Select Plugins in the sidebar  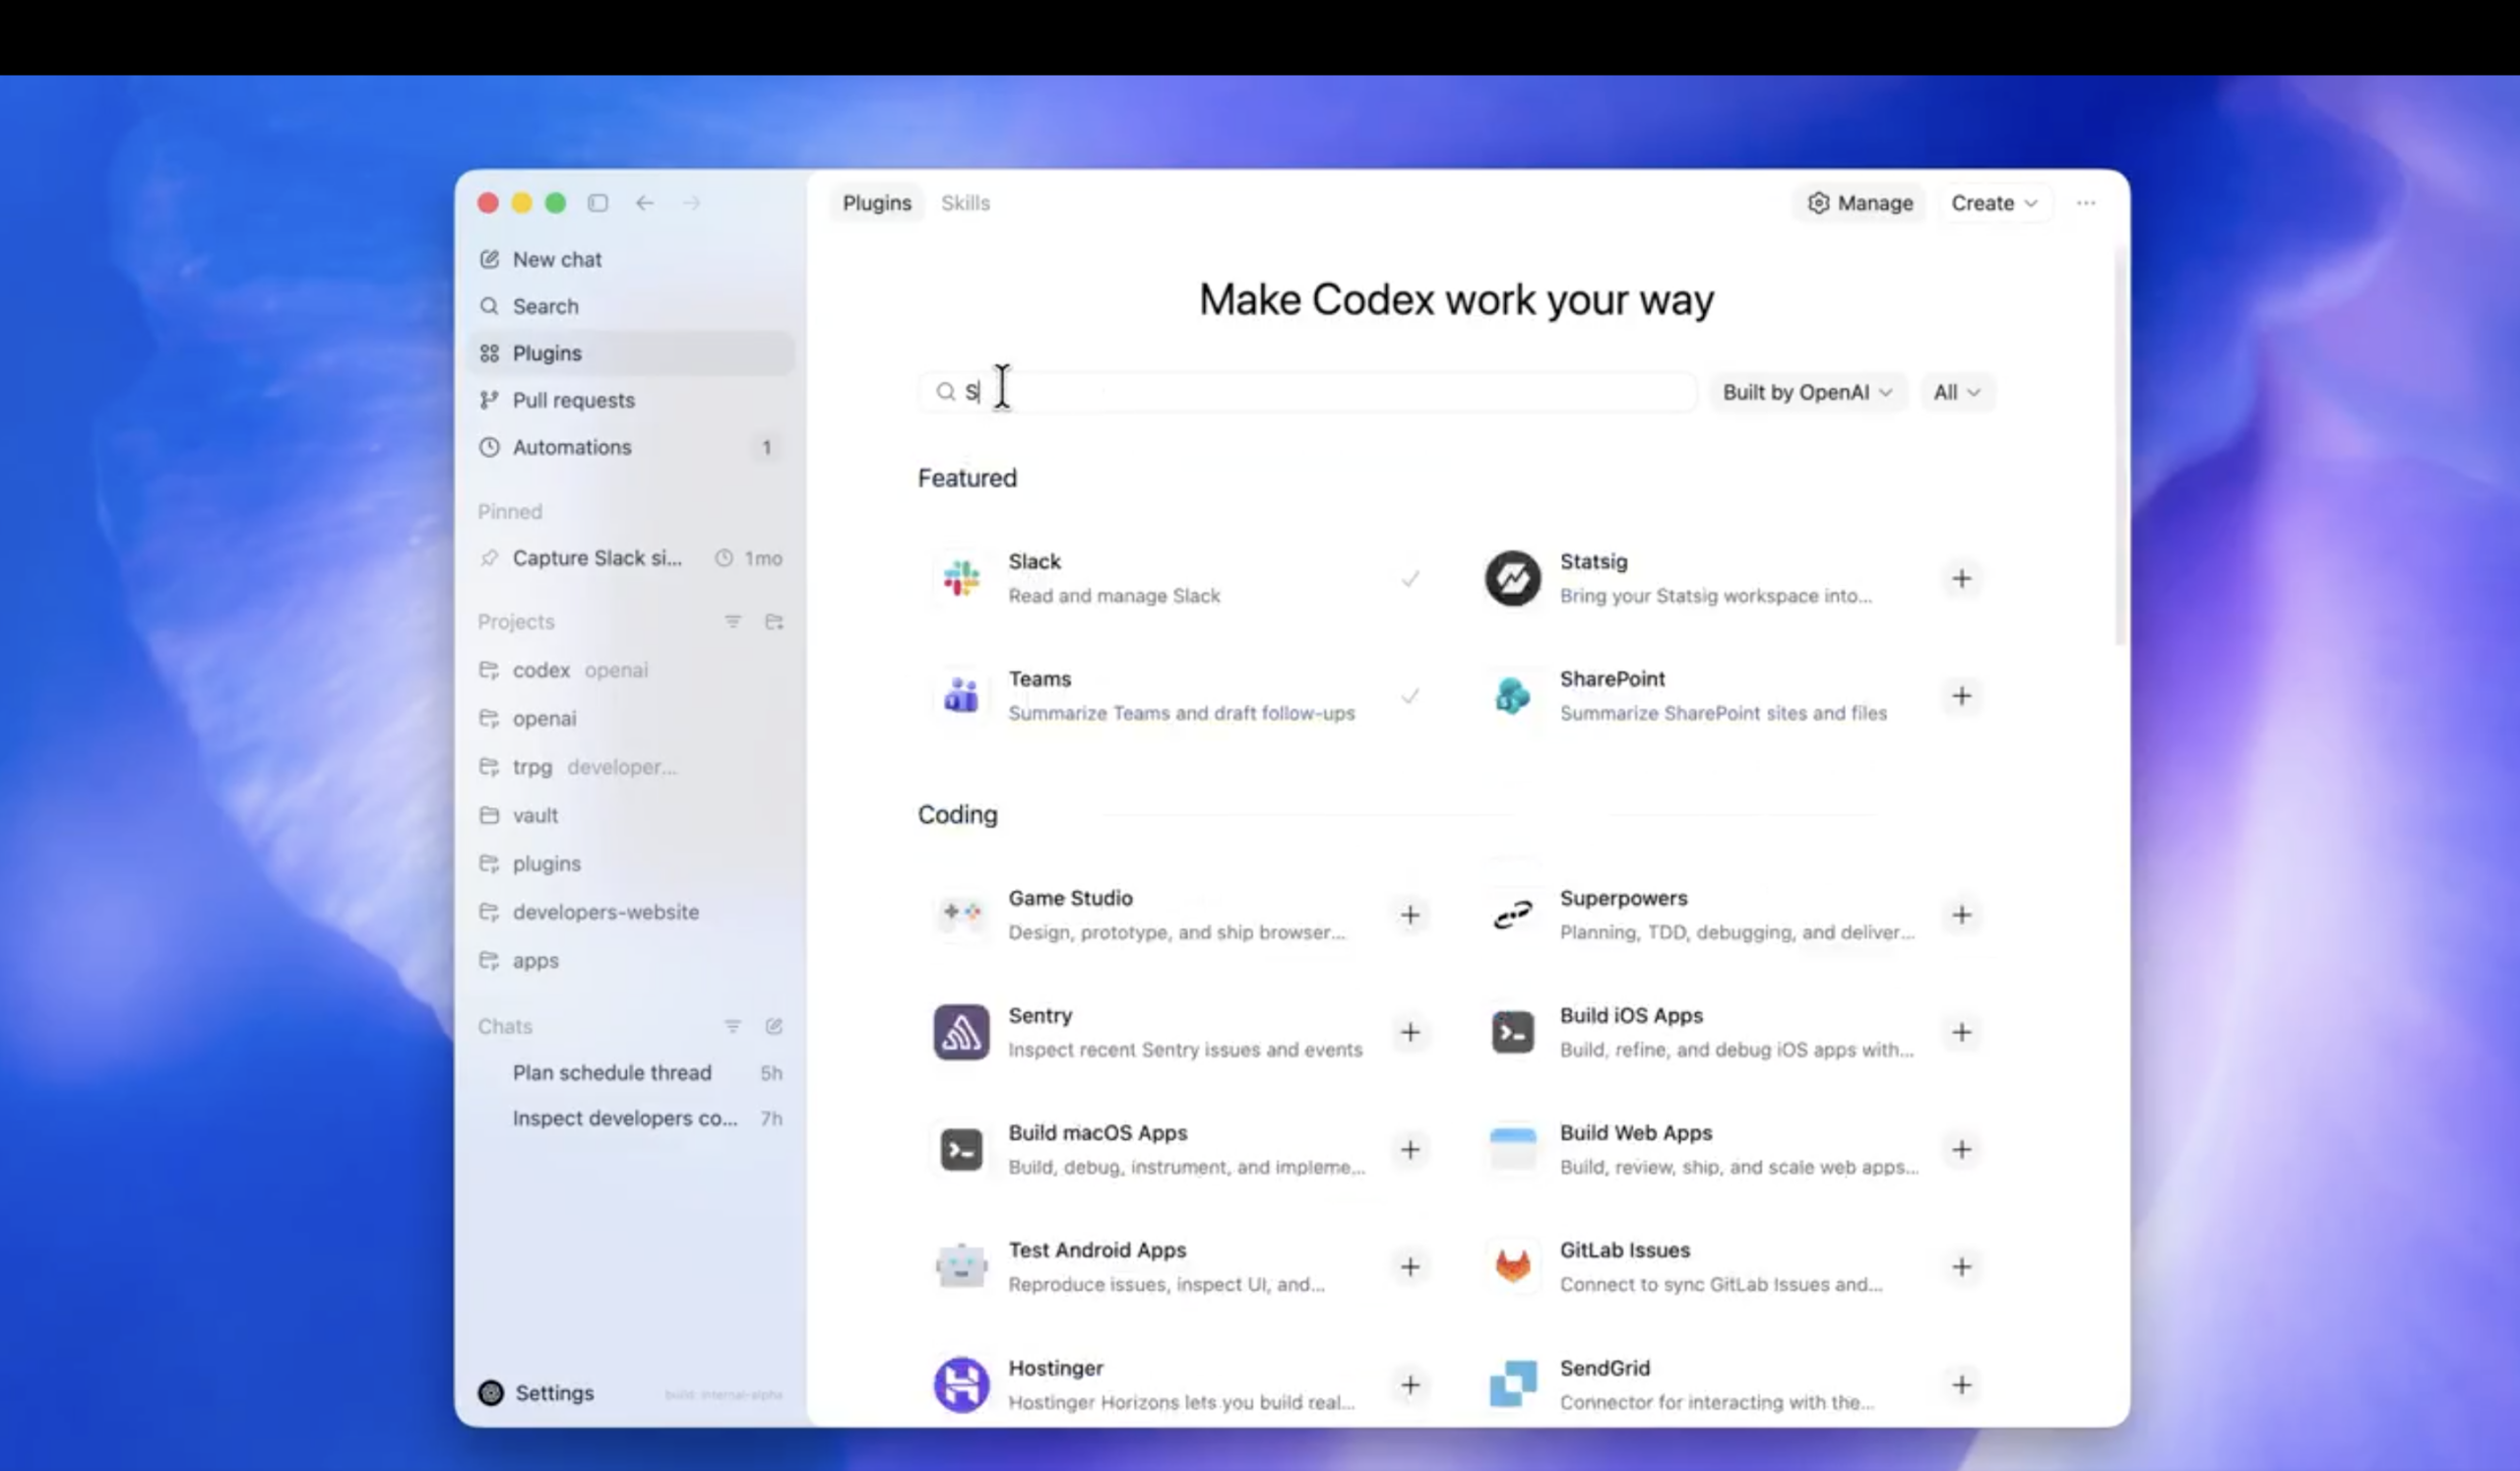coord(630,353)
